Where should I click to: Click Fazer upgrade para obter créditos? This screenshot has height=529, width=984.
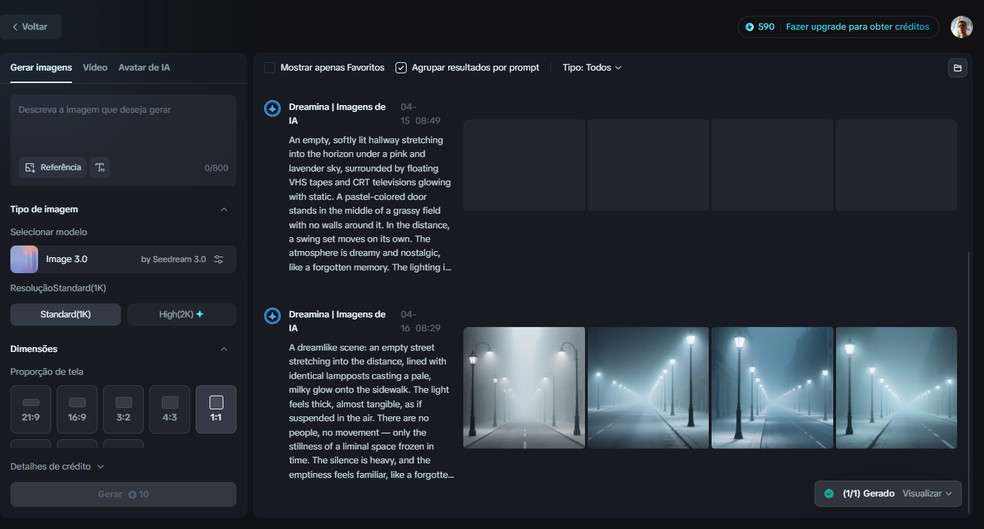[x=857, y=27]
